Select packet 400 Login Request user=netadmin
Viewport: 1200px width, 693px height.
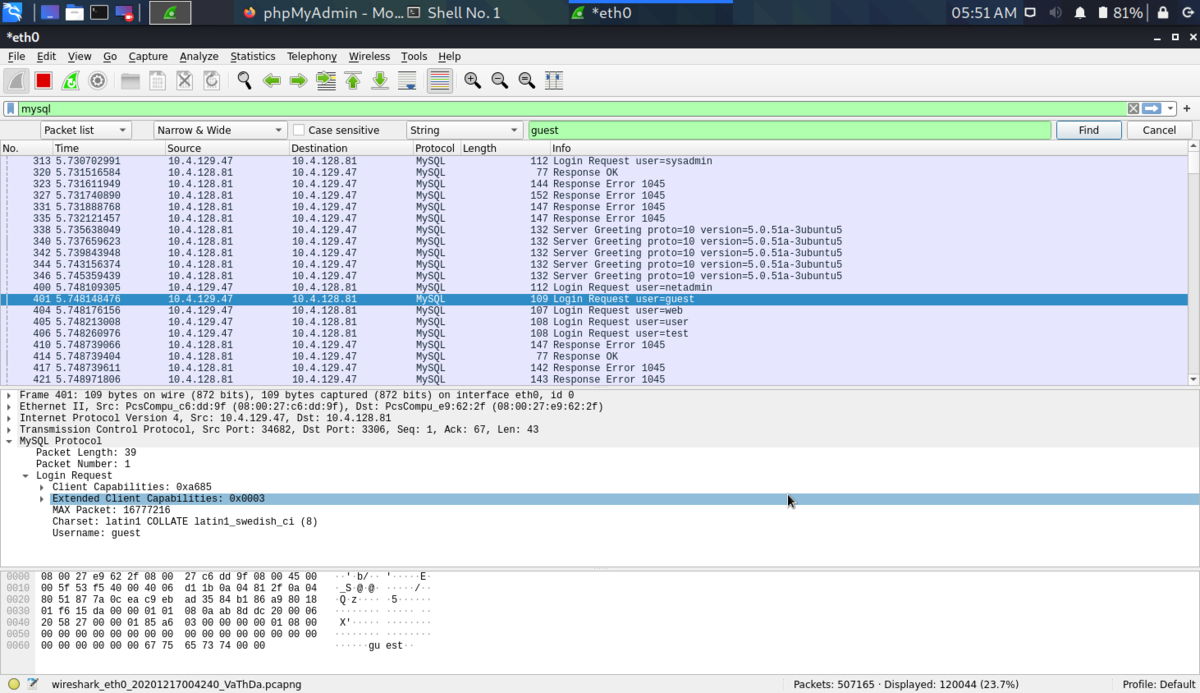tap(594, 287)
